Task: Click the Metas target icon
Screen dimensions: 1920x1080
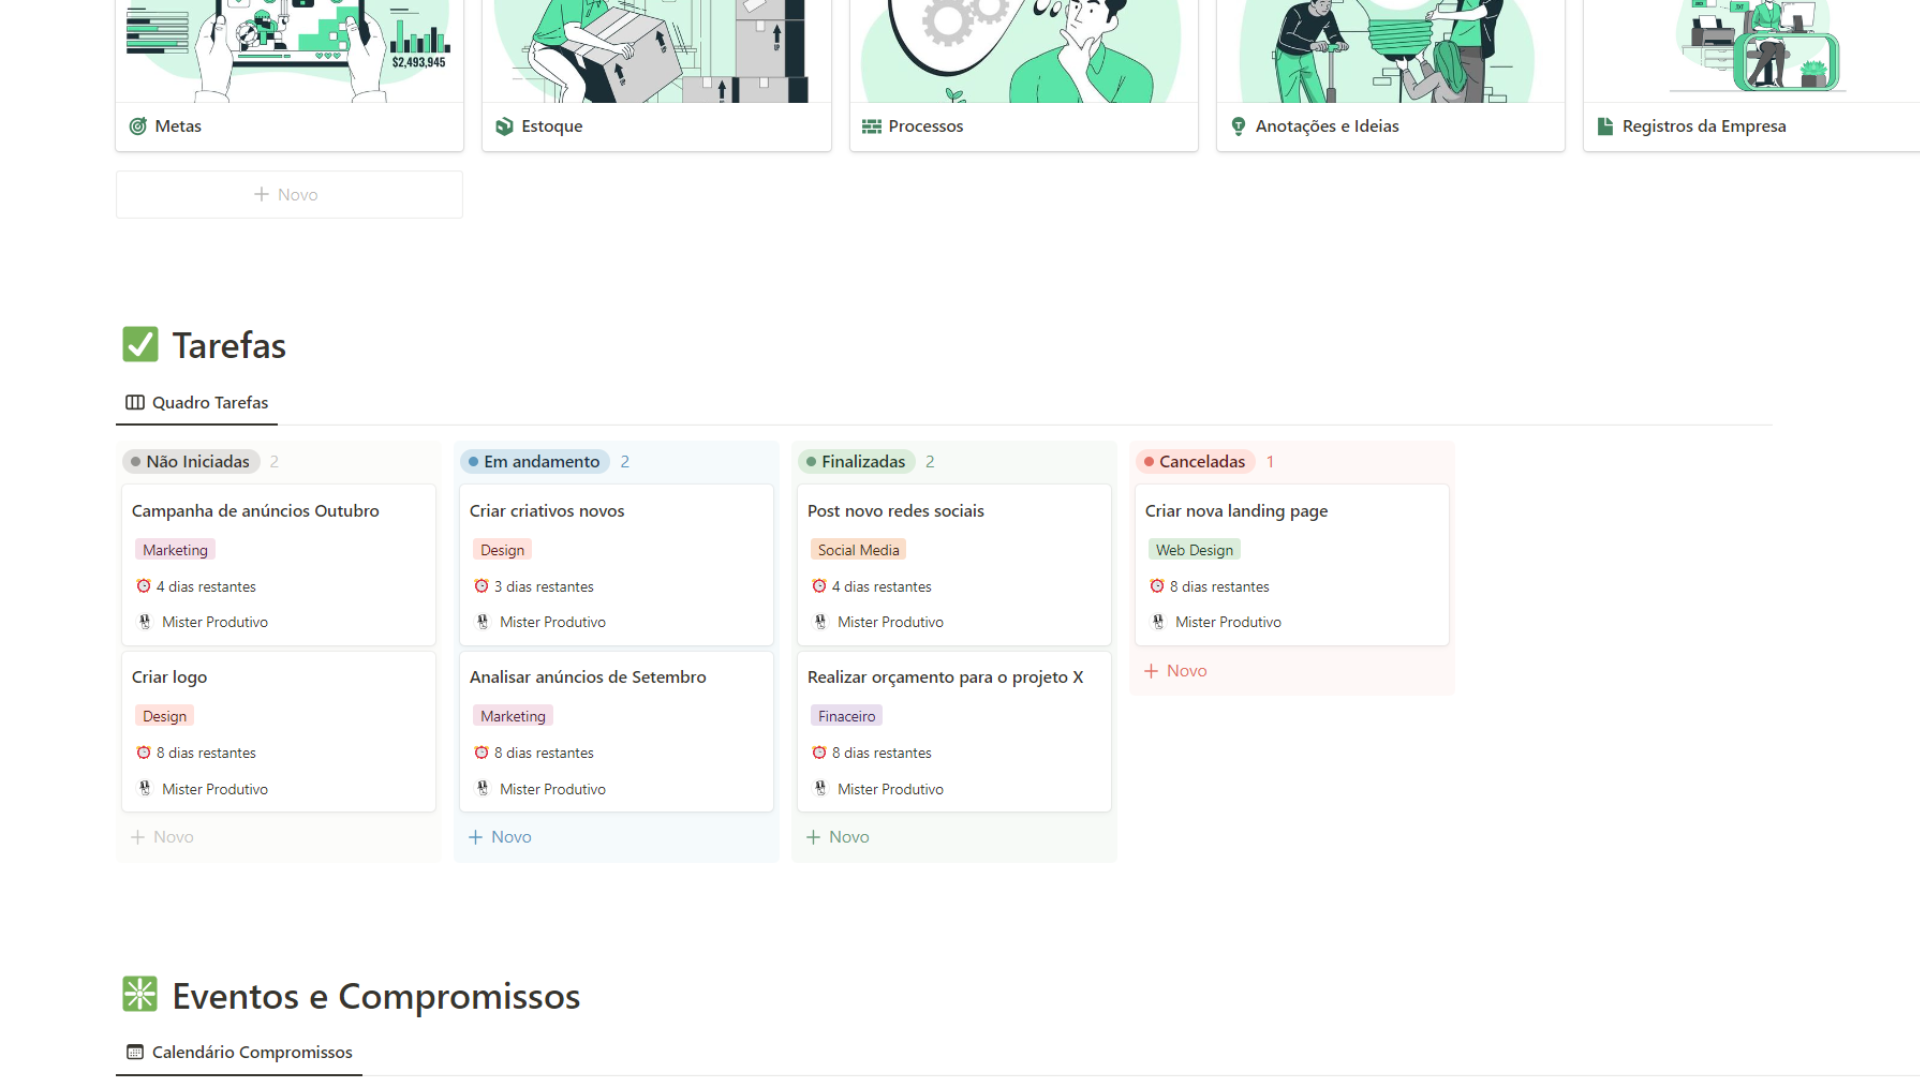Action: click(x=139, y=126)
